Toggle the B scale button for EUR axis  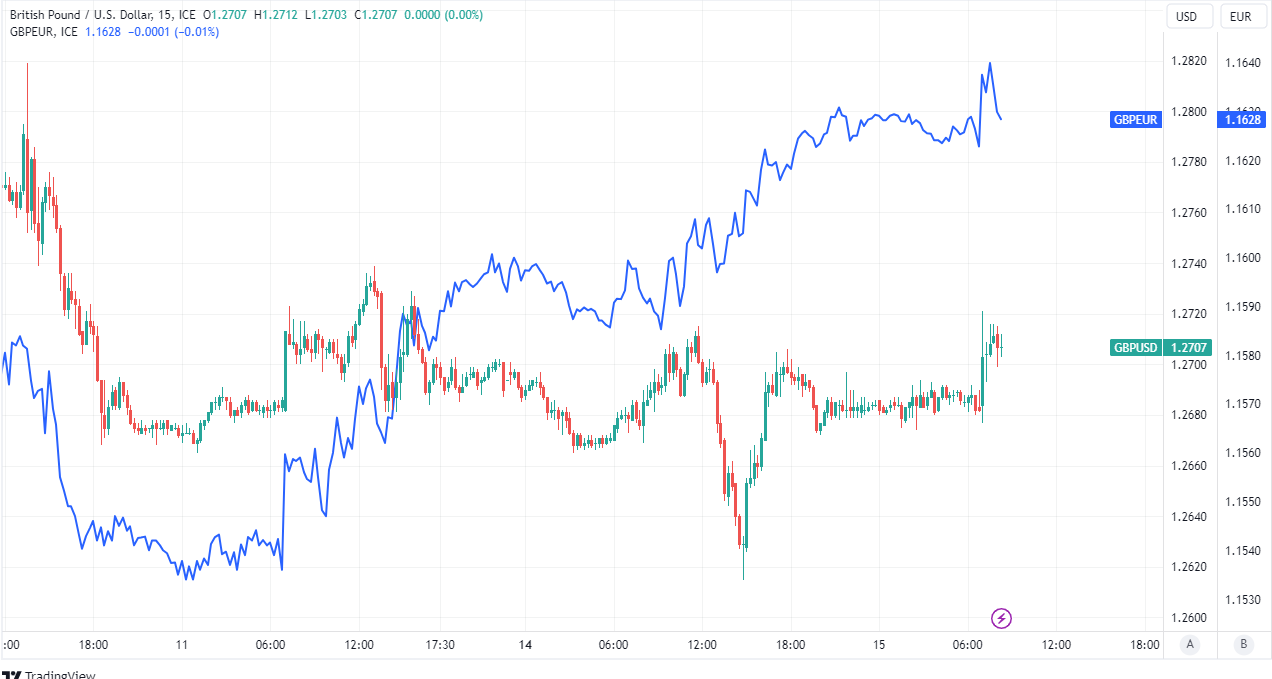[1243, 644]
